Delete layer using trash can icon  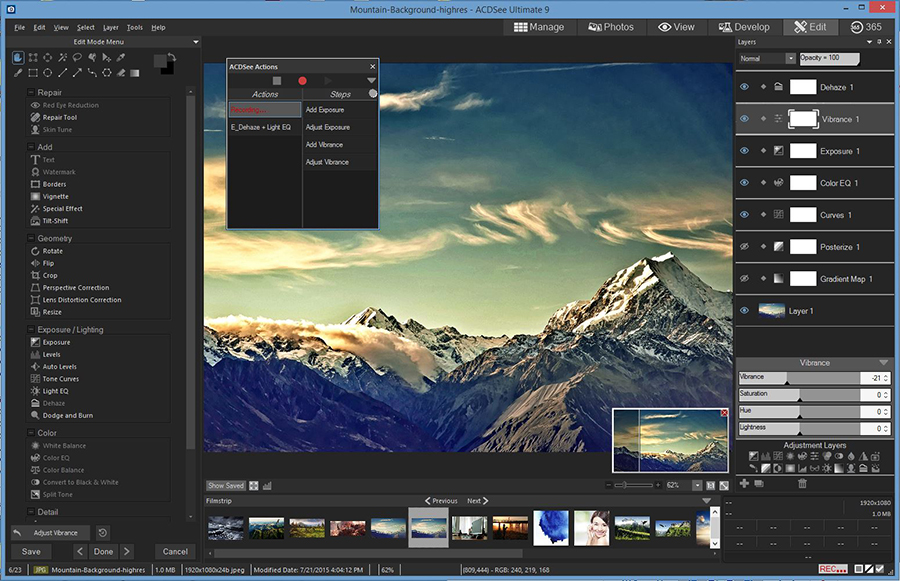[801, 484]
